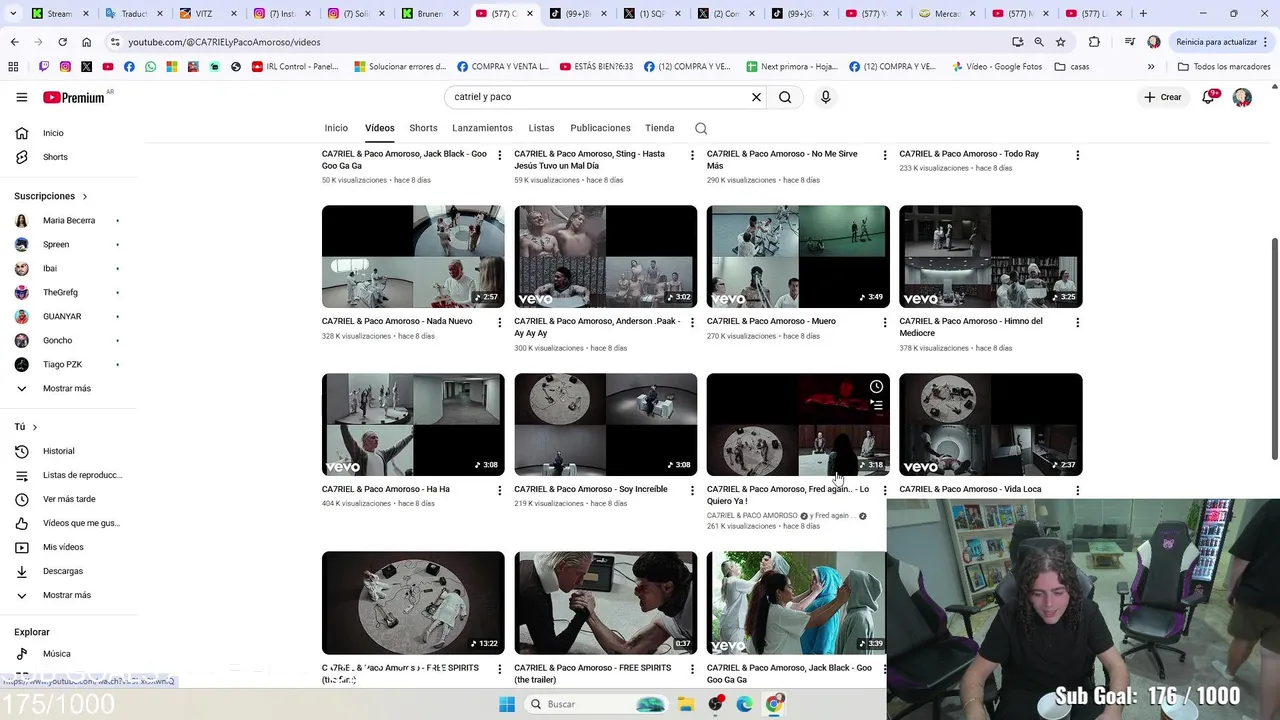Open the Tienda tab
The height and width of the screenshot is (720, 1280).
coord(660,128)
